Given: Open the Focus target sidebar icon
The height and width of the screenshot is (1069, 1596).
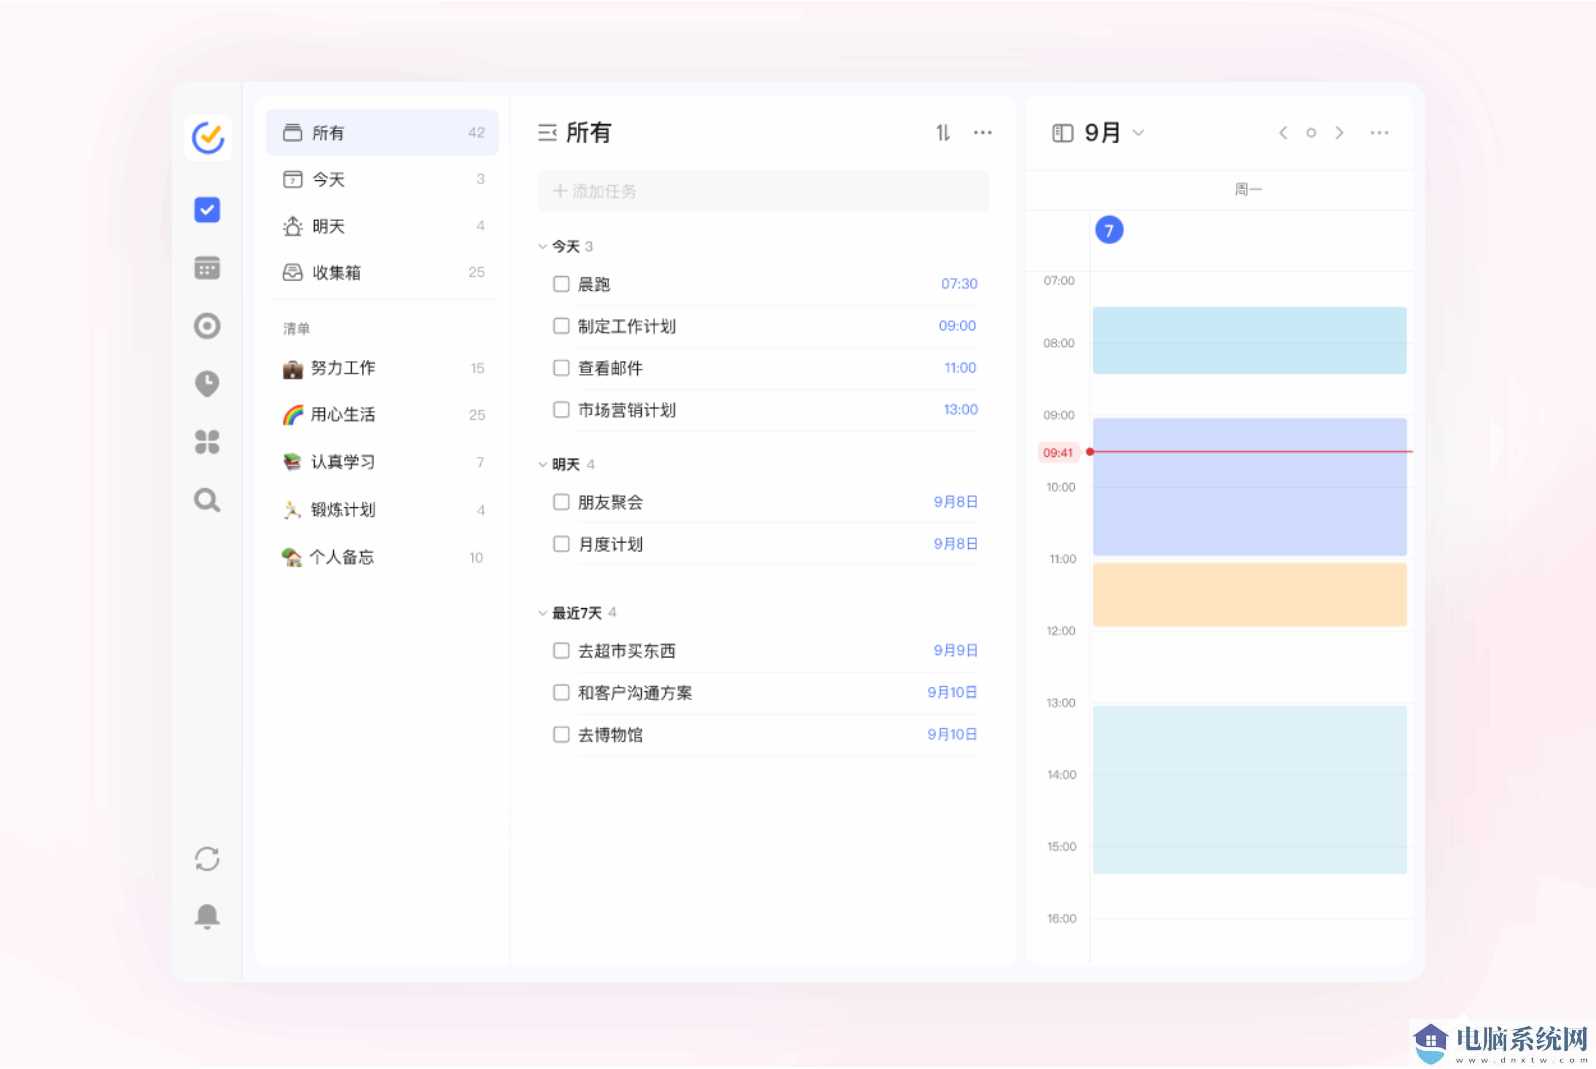Looking at the screenshot, I should pos(207,326).
